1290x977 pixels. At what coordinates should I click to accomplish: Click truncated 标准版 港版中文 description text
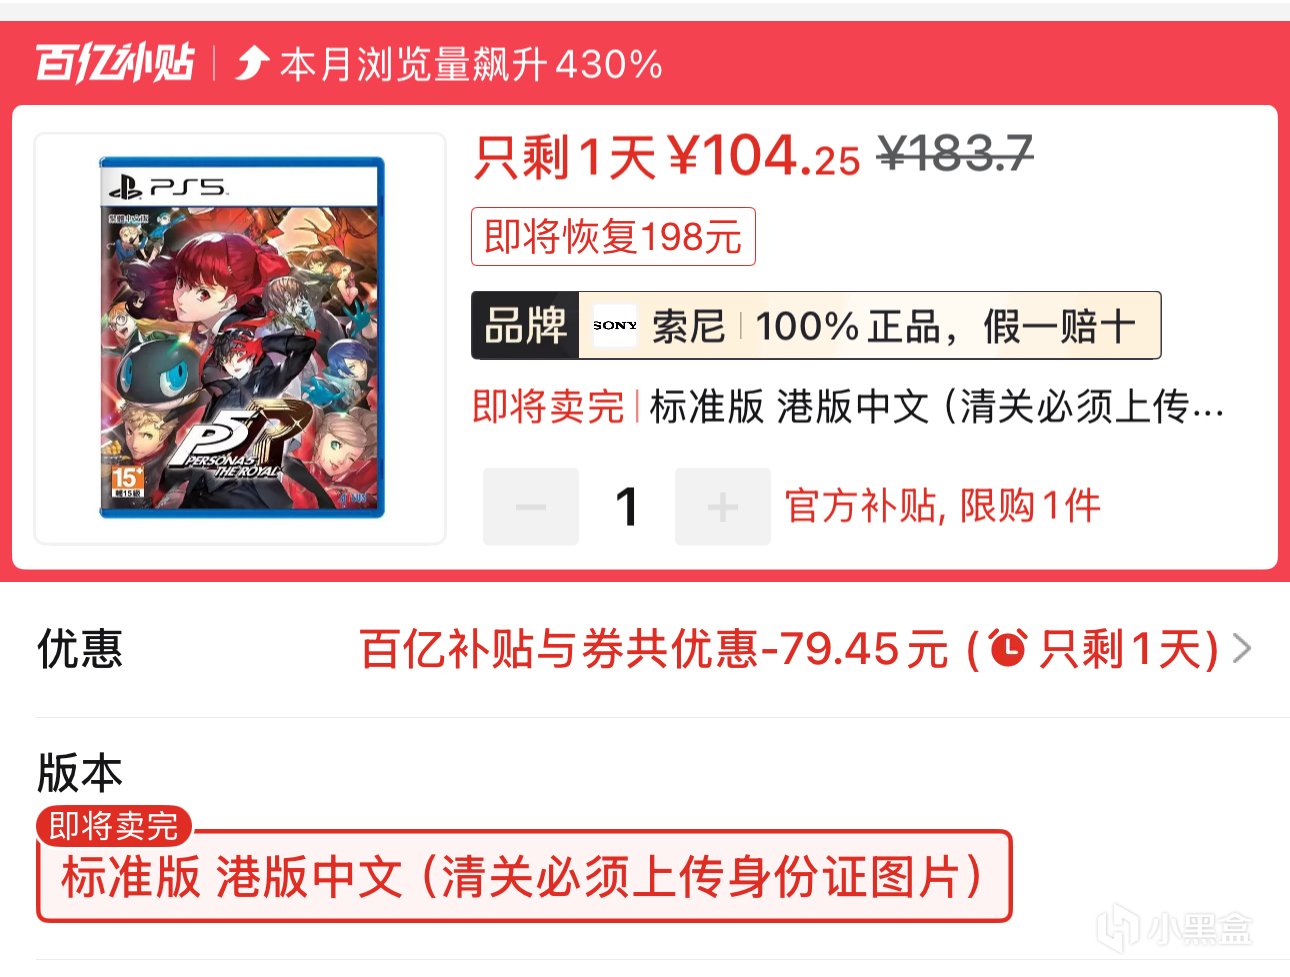tap(937, 407)
